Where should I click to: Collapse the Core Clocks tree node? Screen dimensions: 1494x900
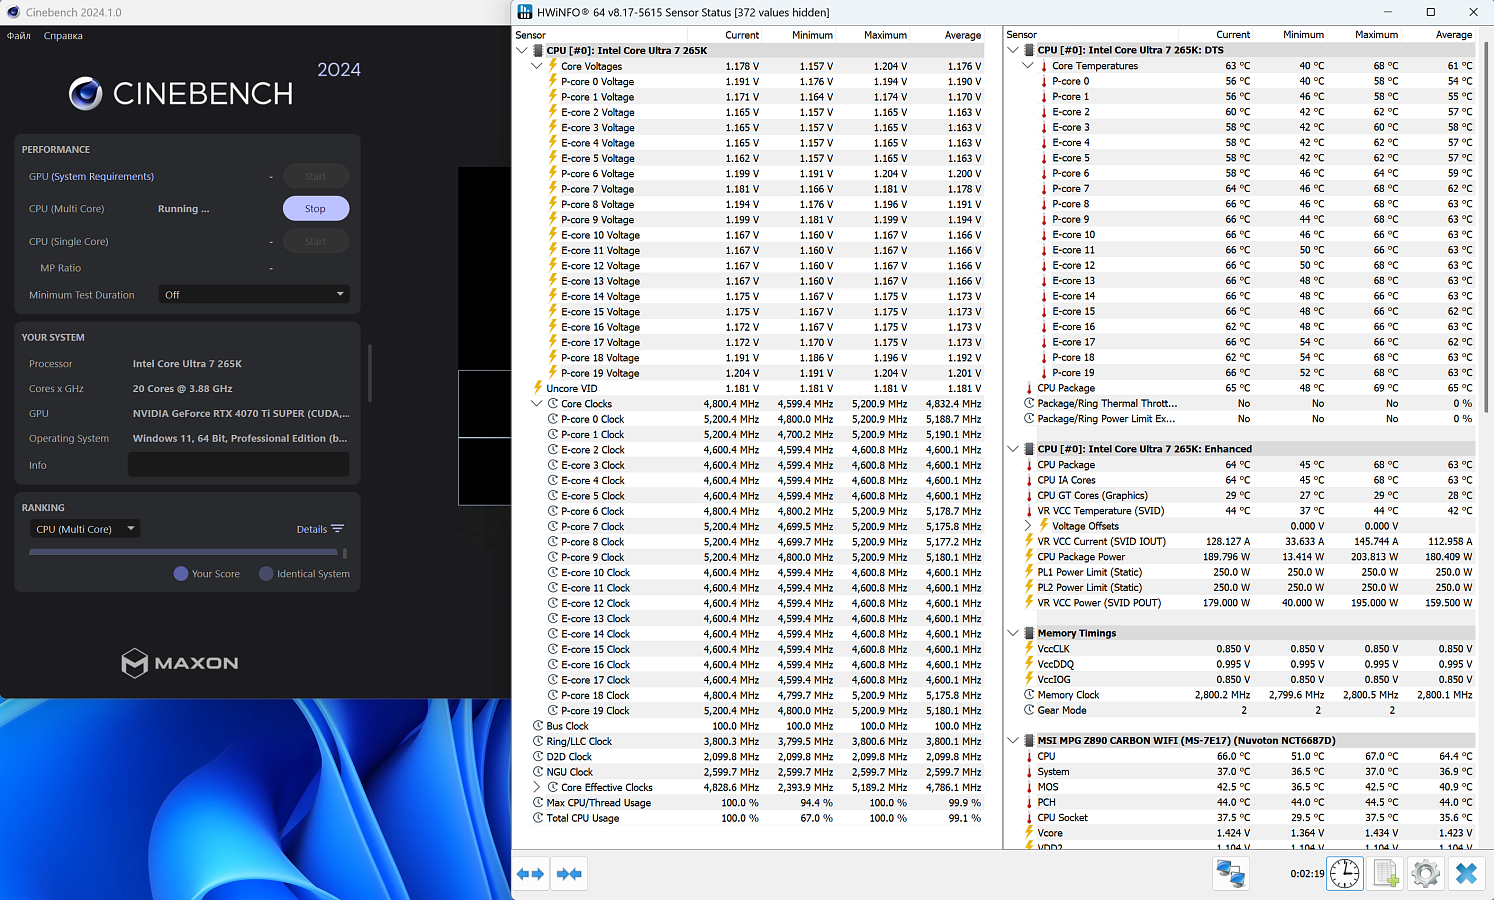click(537, 404)
